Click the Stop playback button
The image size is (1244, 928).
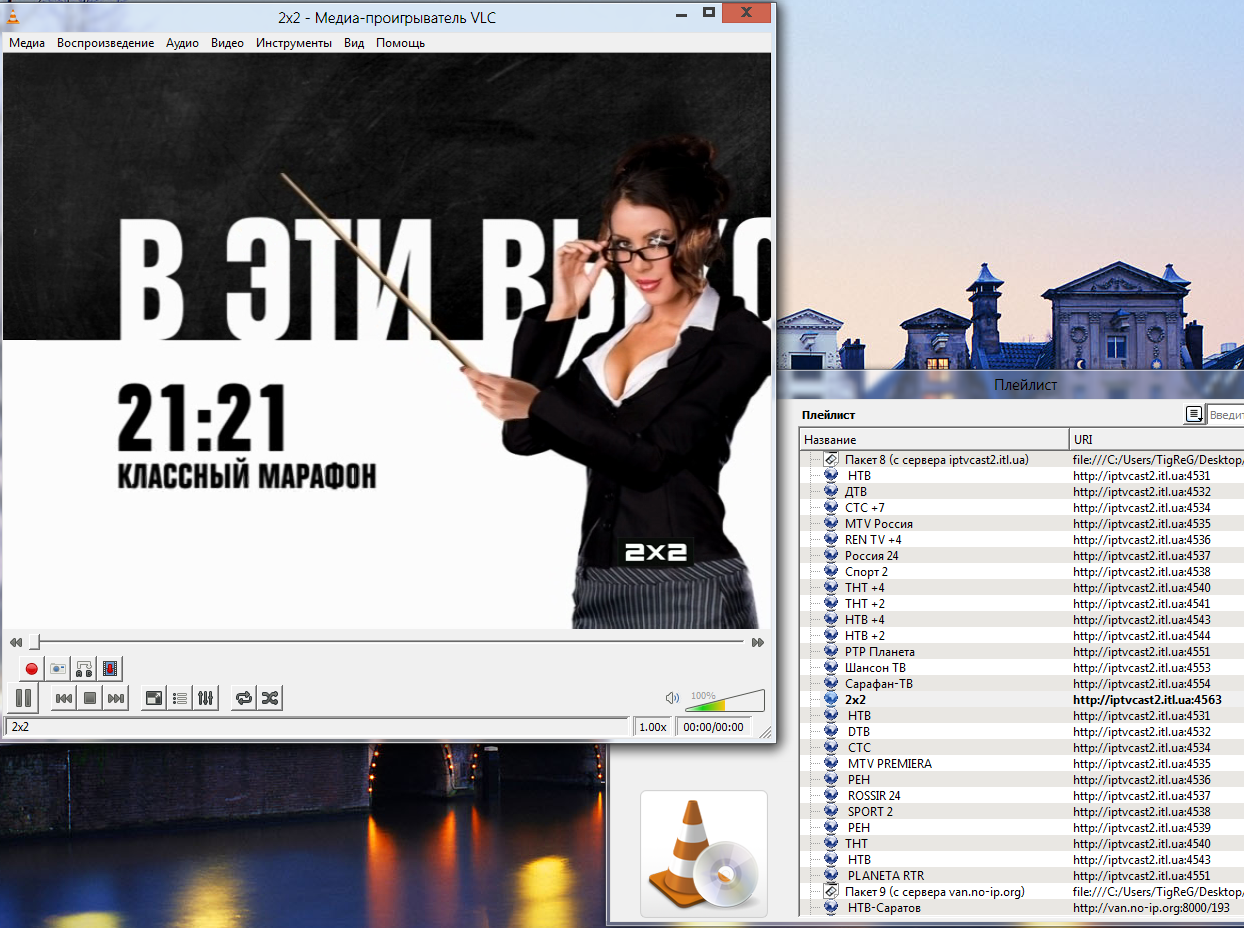(x=90, y=698)
